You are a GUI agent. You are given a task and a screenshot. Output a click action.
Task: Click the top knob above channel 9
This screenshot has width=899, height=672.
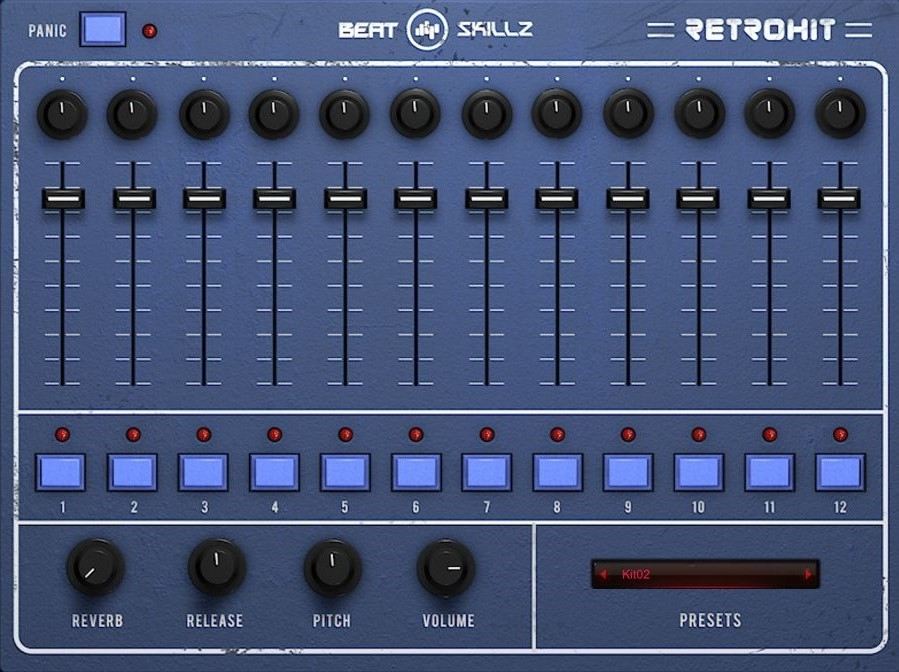tap(628, 114)
